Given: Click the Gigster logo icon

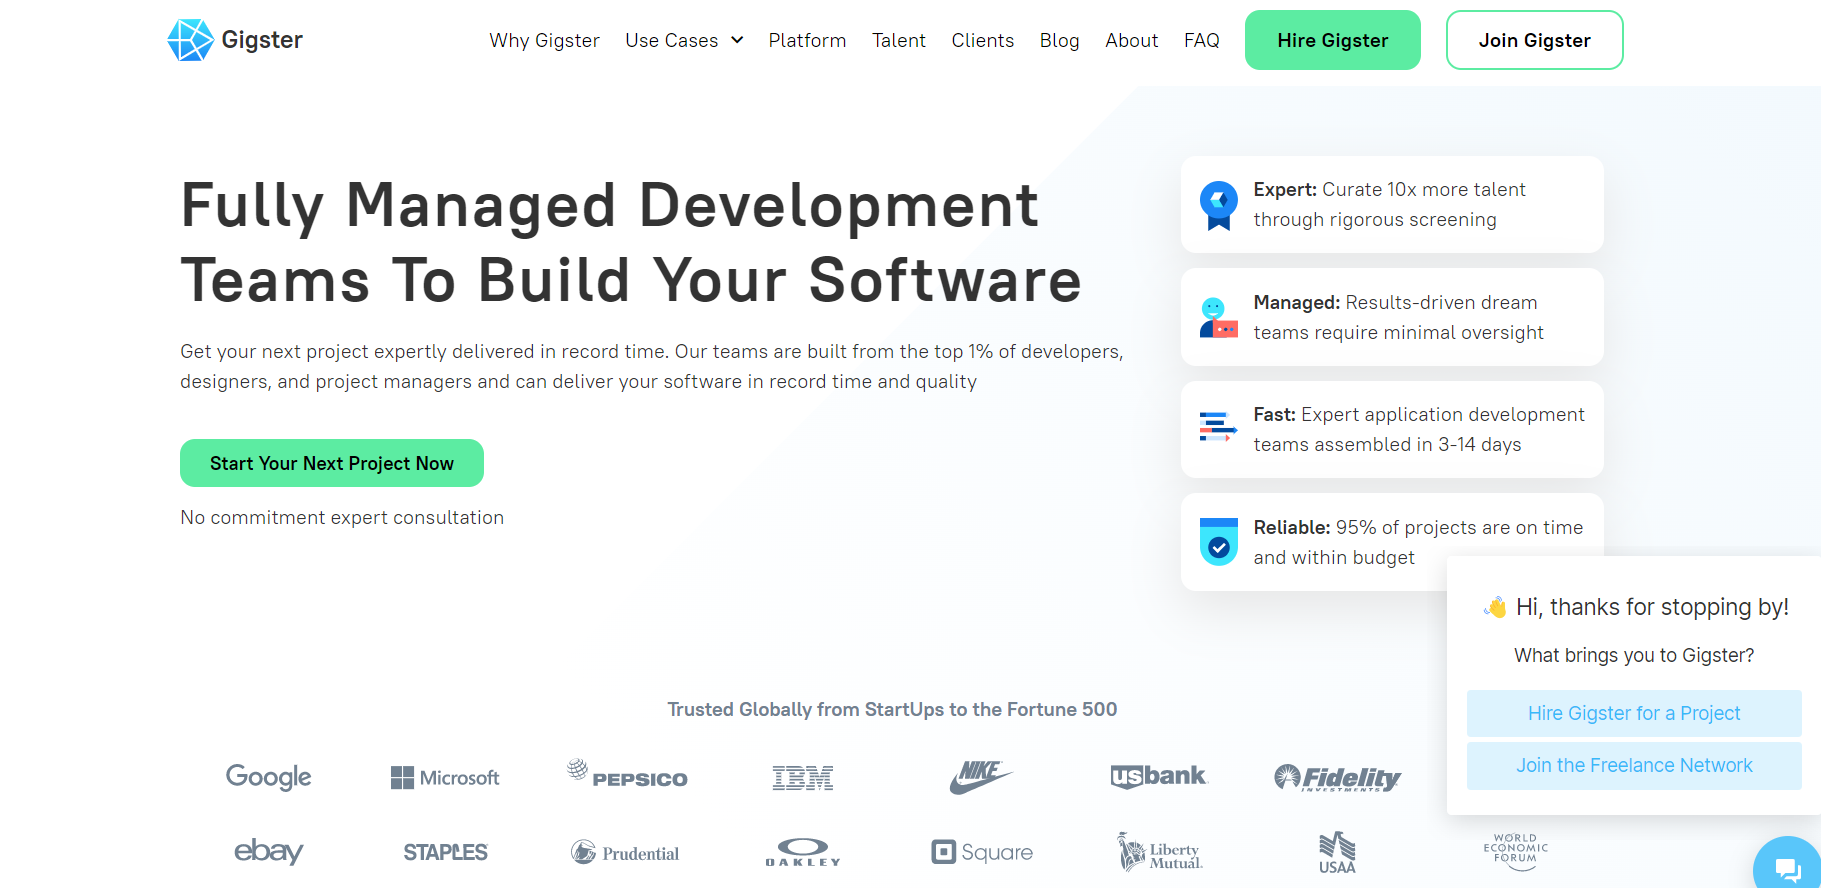Looking at the screenshot, I should click(190, 40).
